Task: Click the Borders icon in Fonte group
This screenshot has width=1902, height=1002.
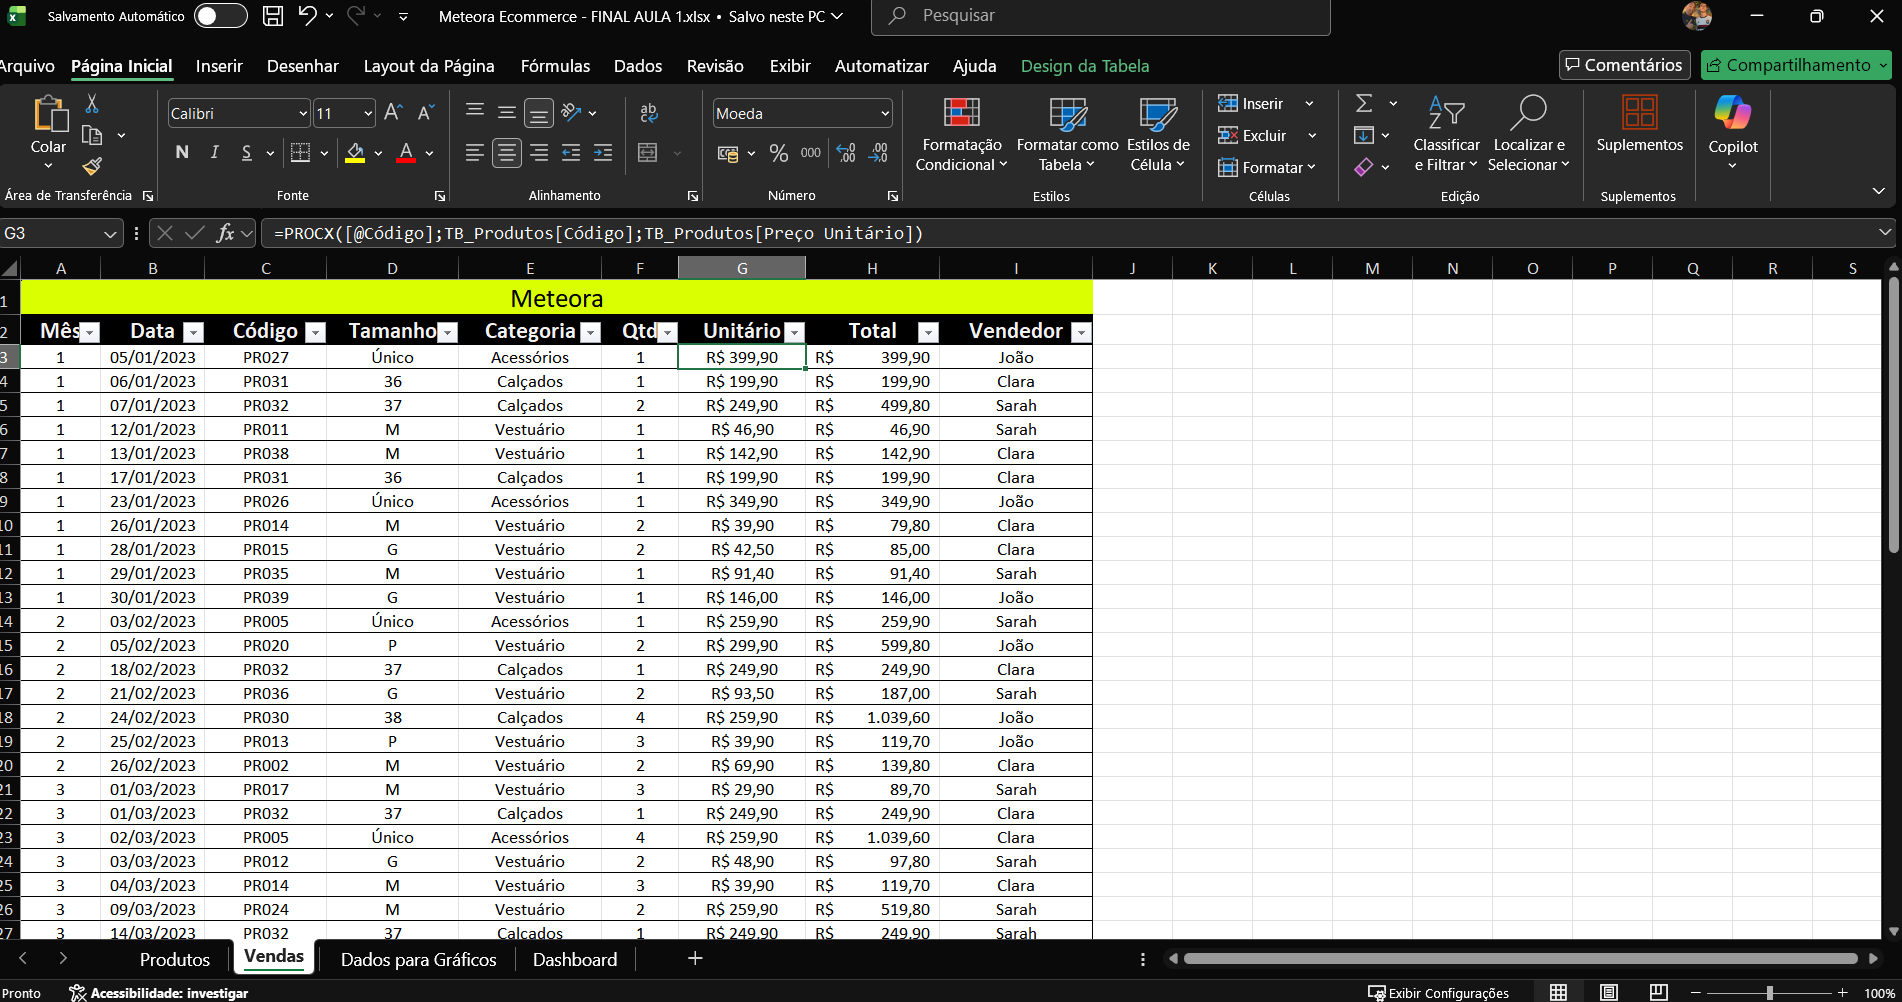Action: (300, 152)
